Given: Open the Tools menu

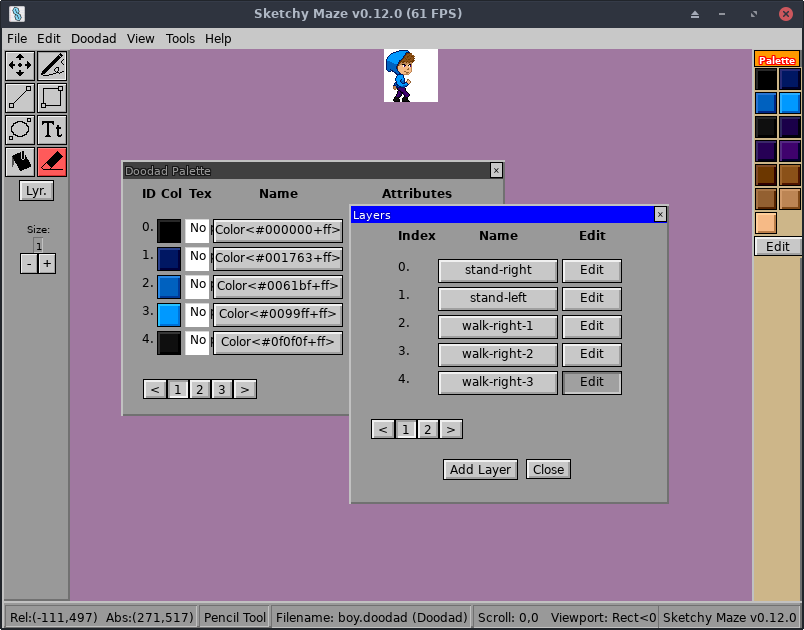Looking at the screenshot, I should point(180,38).
